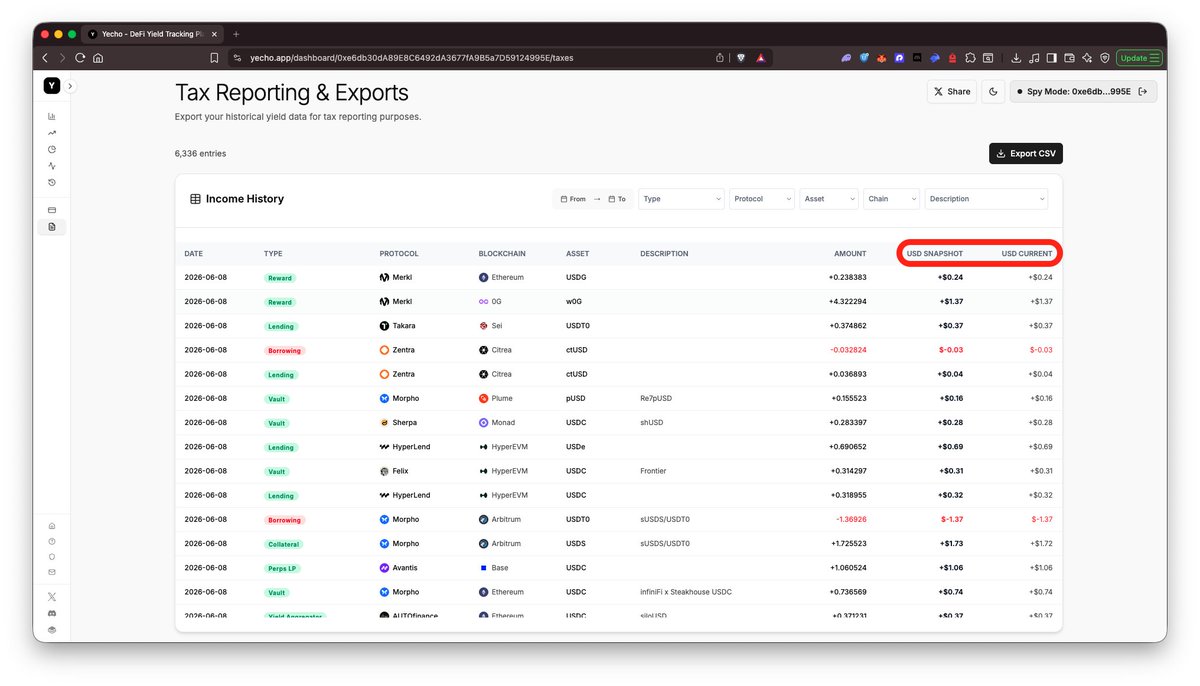Click the DATE column header
Image resolution: width=1200 pixels, height=686 pixels.
(x=193, y=254)
